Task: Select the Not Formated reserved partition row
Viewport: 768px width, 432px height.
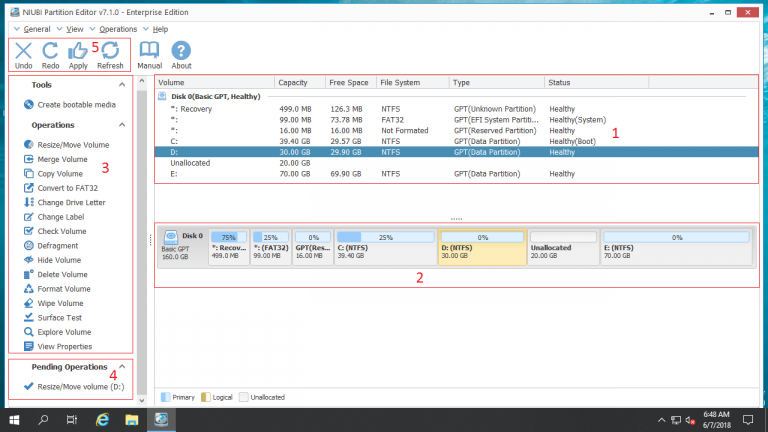Action: [x=456, y=130]
